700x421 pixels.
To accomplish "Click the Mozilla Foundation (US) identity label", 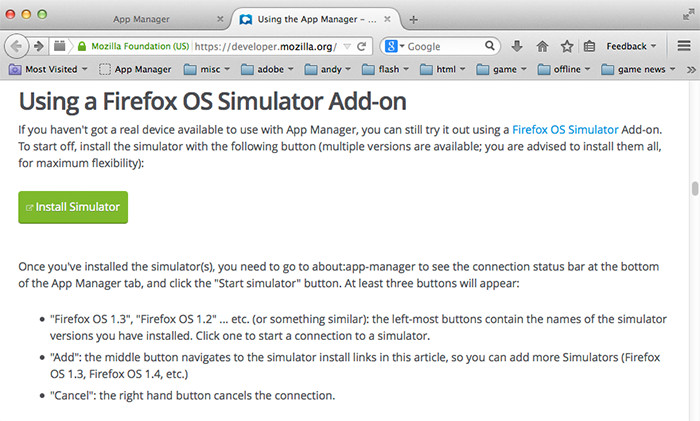I will [140, 46].
